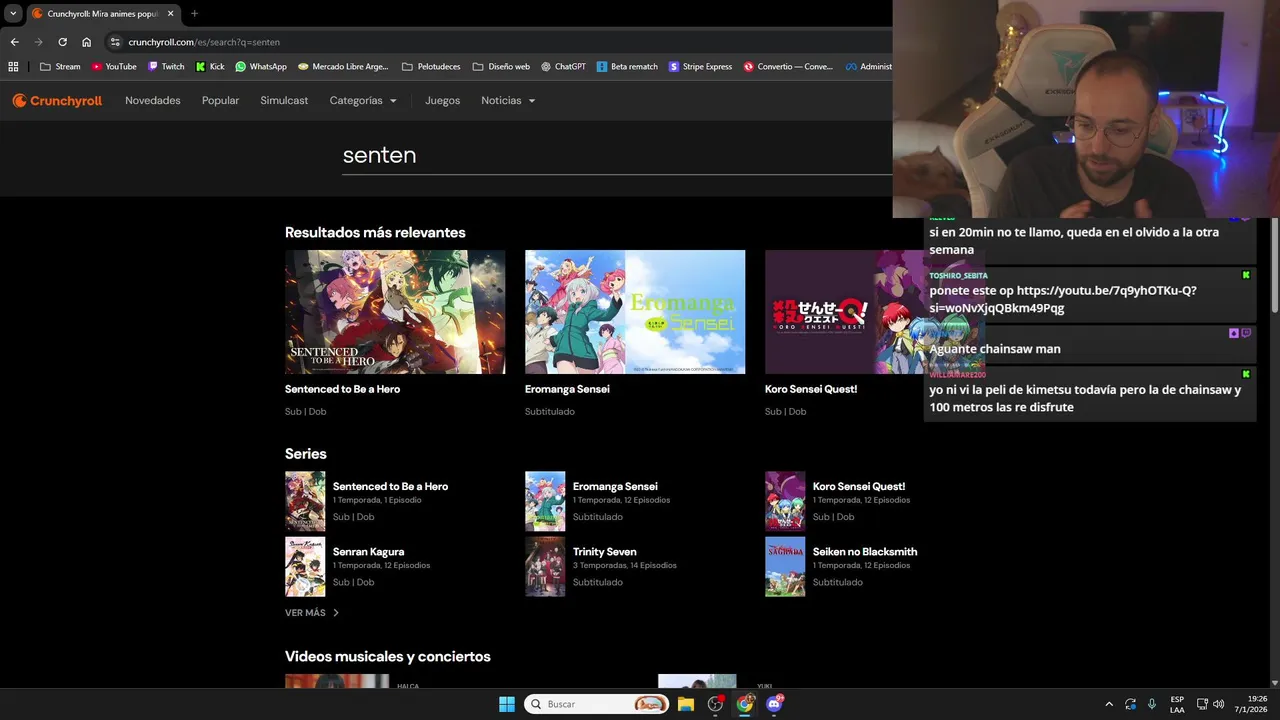
Task: Open the Windows Start menu
Action: (507, 704)
